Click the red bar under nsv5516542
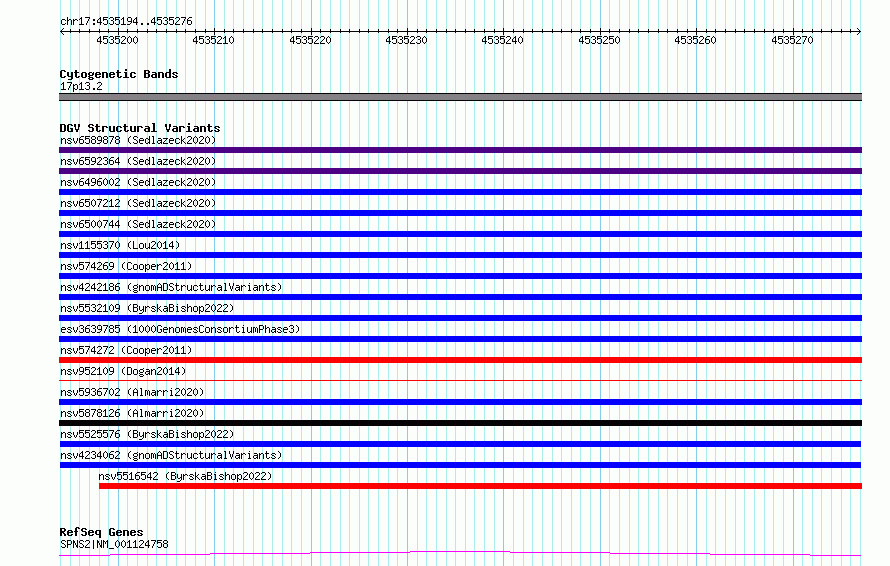 click(x=480, y=486)
